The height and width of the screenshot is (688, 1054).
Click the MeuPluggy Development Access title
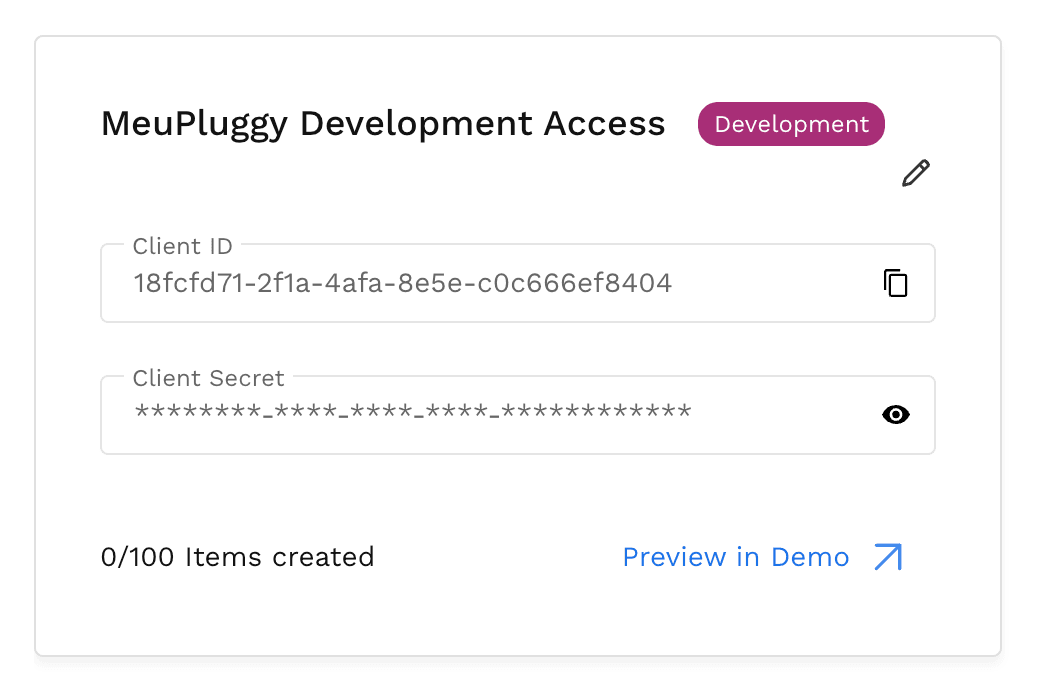[383, 124]
